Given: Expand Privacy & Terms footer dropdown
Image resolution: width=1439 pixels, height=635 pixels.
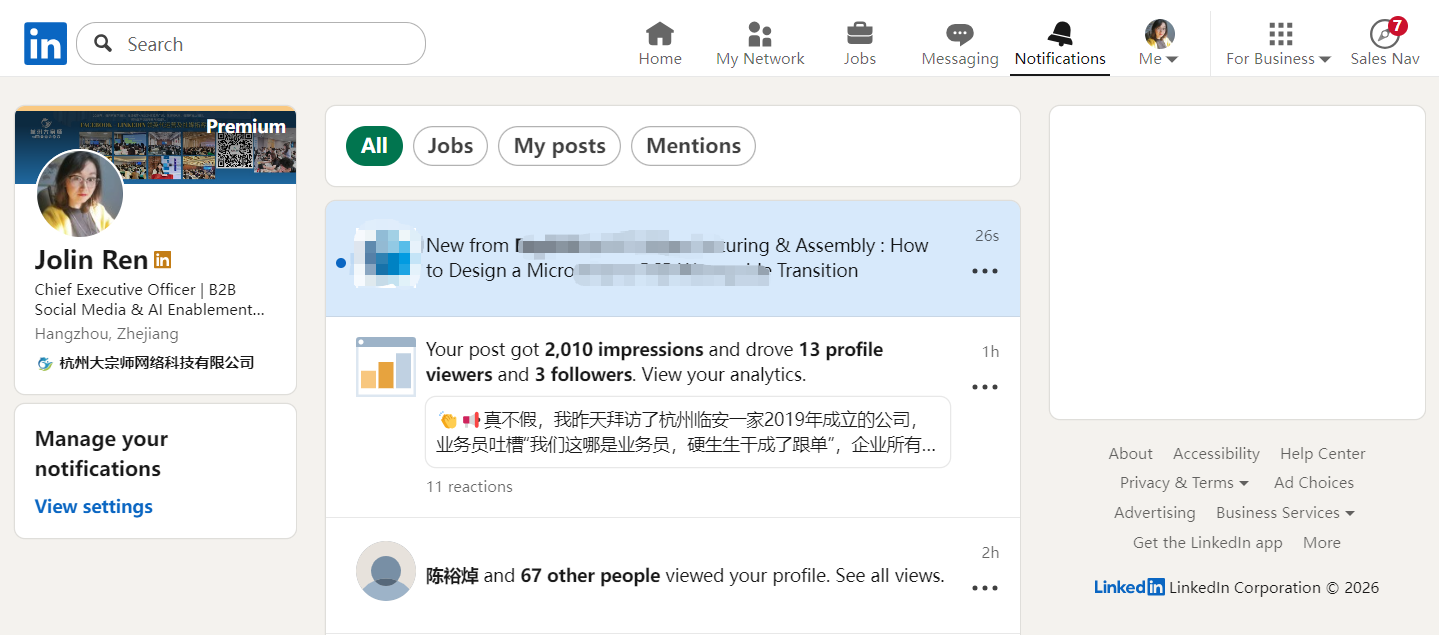Looking at the screenshot, I should tap(1184, 483).
